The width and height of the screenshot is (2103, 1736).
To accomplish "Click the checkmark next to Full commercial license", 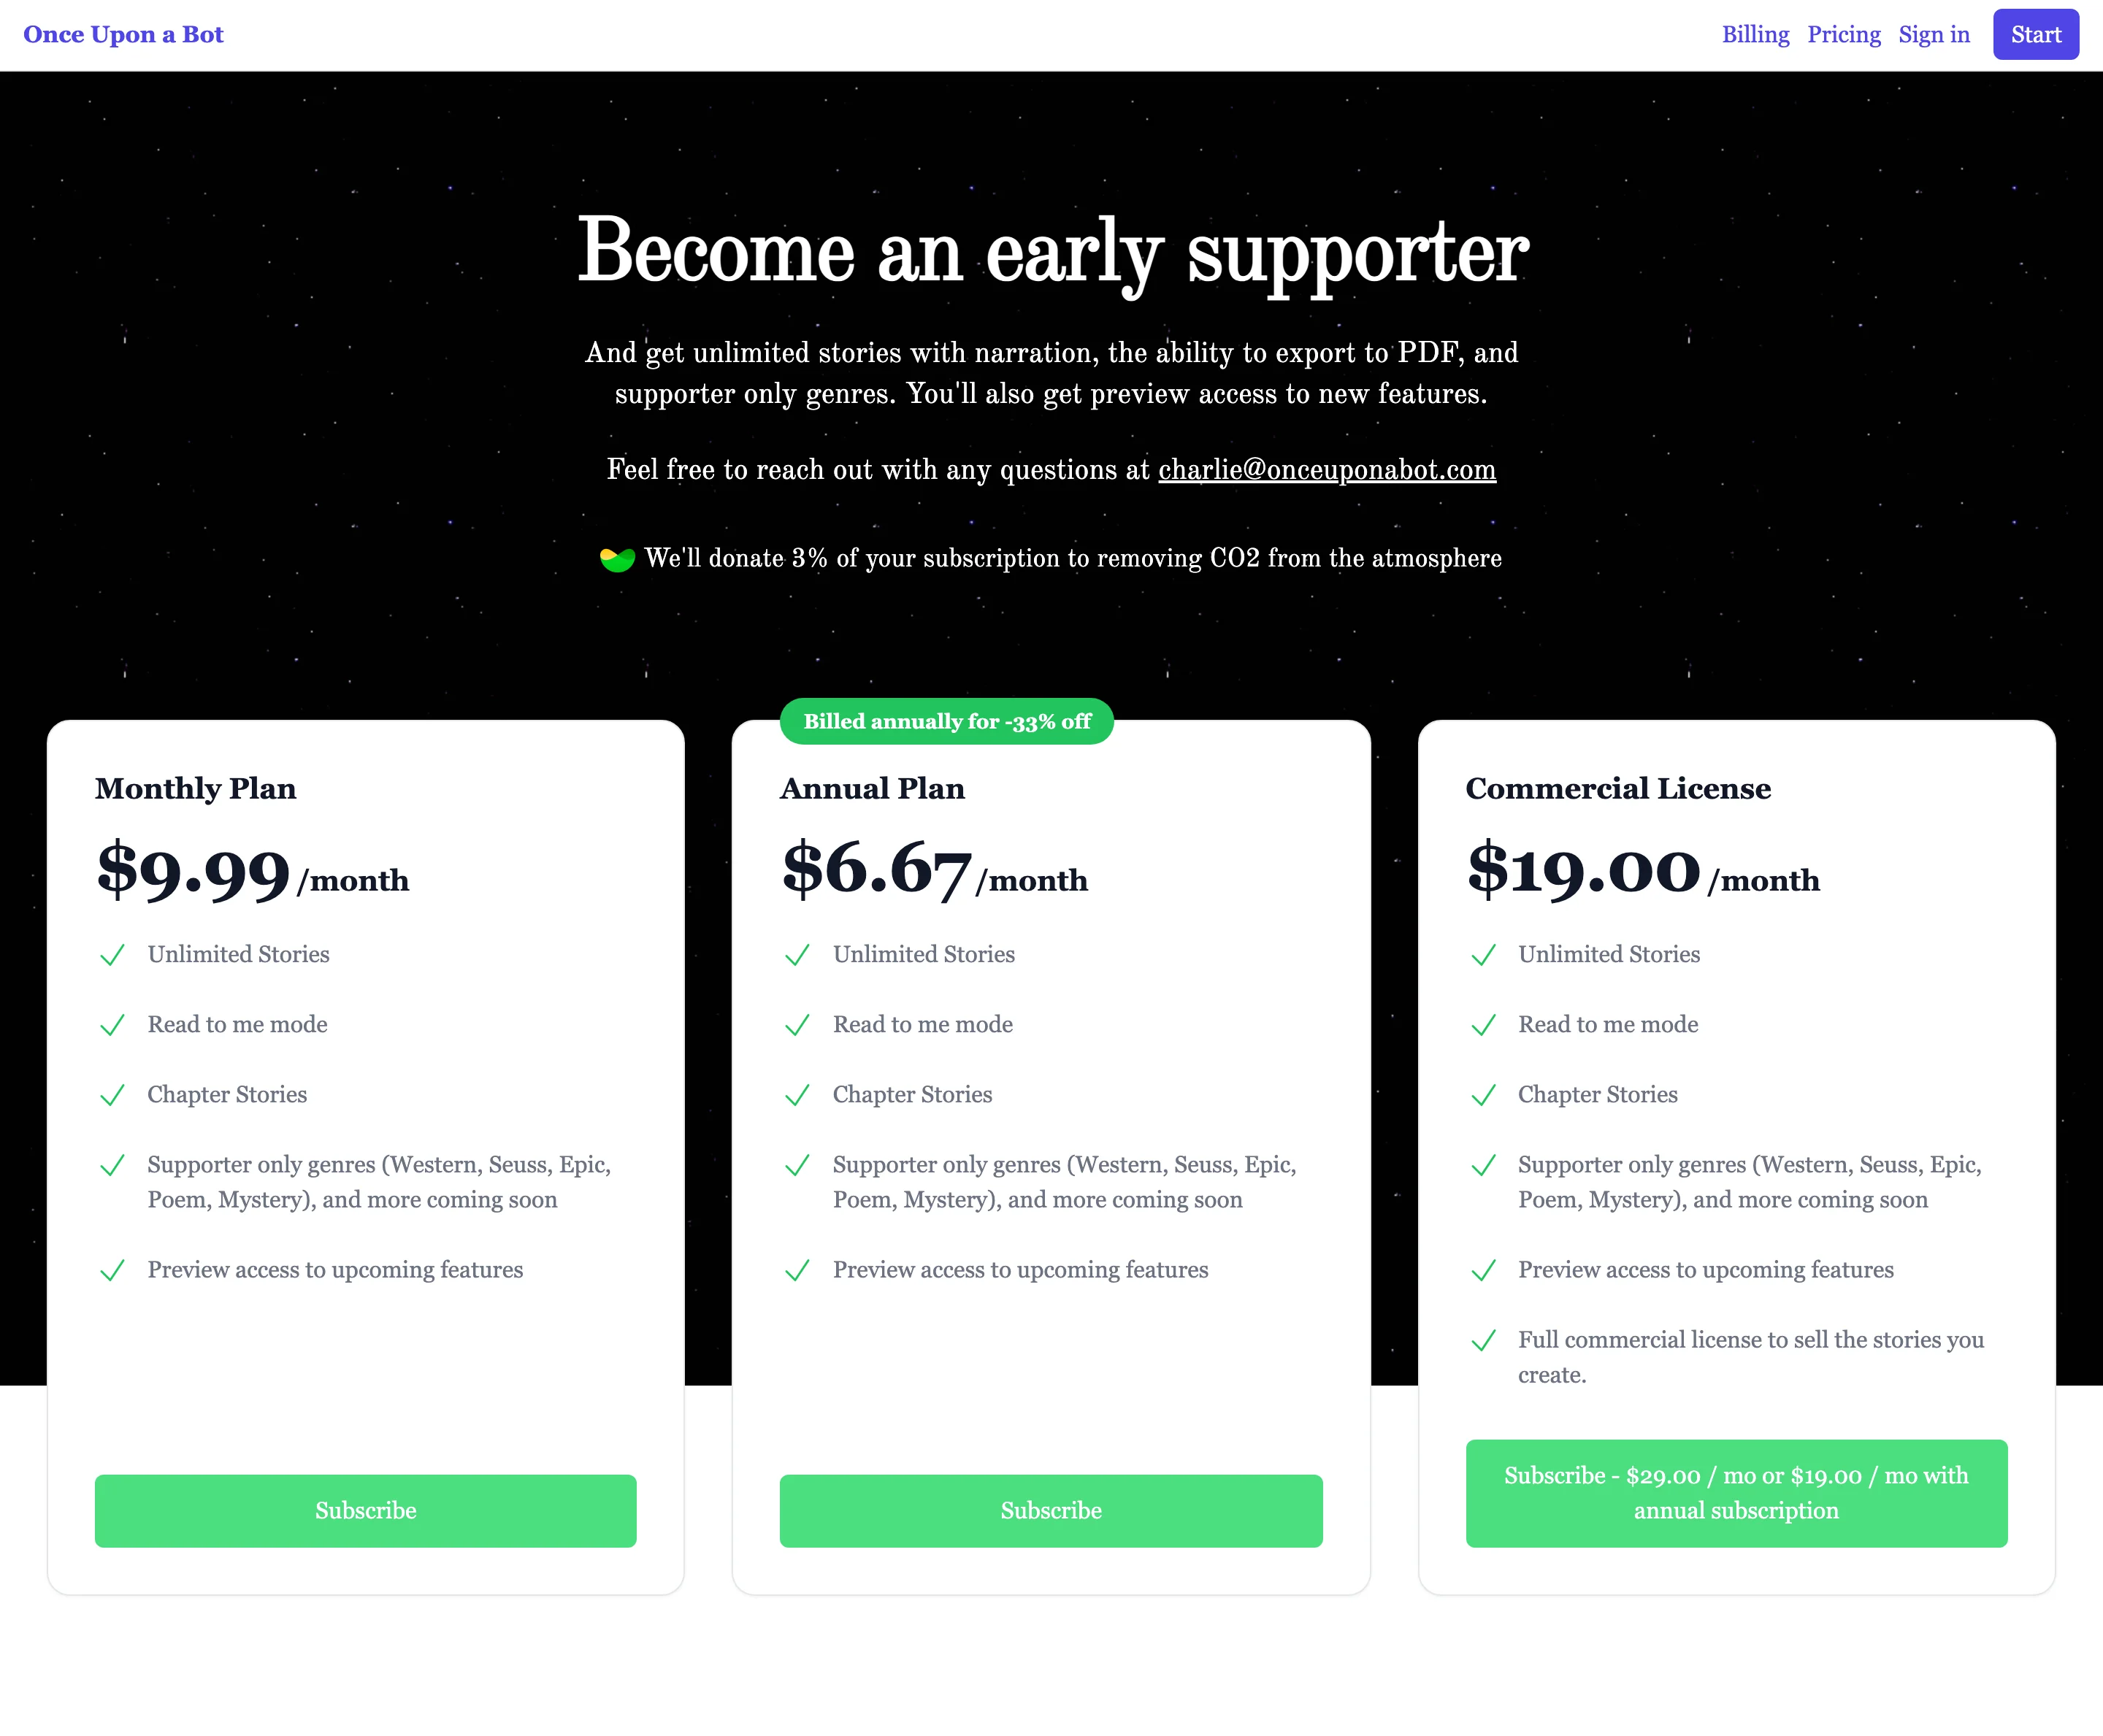I will click(x=1483, y=1340).
